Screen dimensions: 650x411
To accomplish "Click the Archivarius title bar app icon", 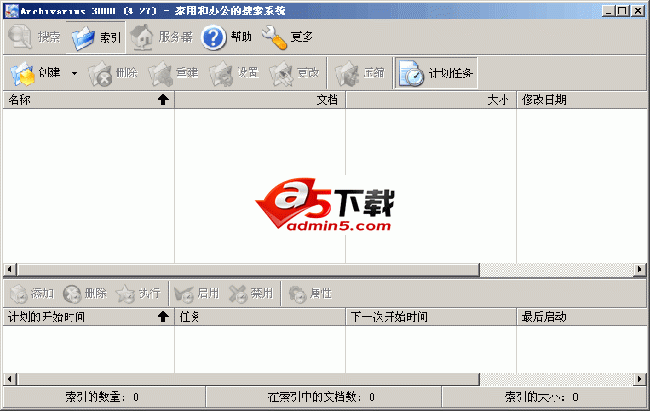I will pyautogui.click(x=12, y=10).
